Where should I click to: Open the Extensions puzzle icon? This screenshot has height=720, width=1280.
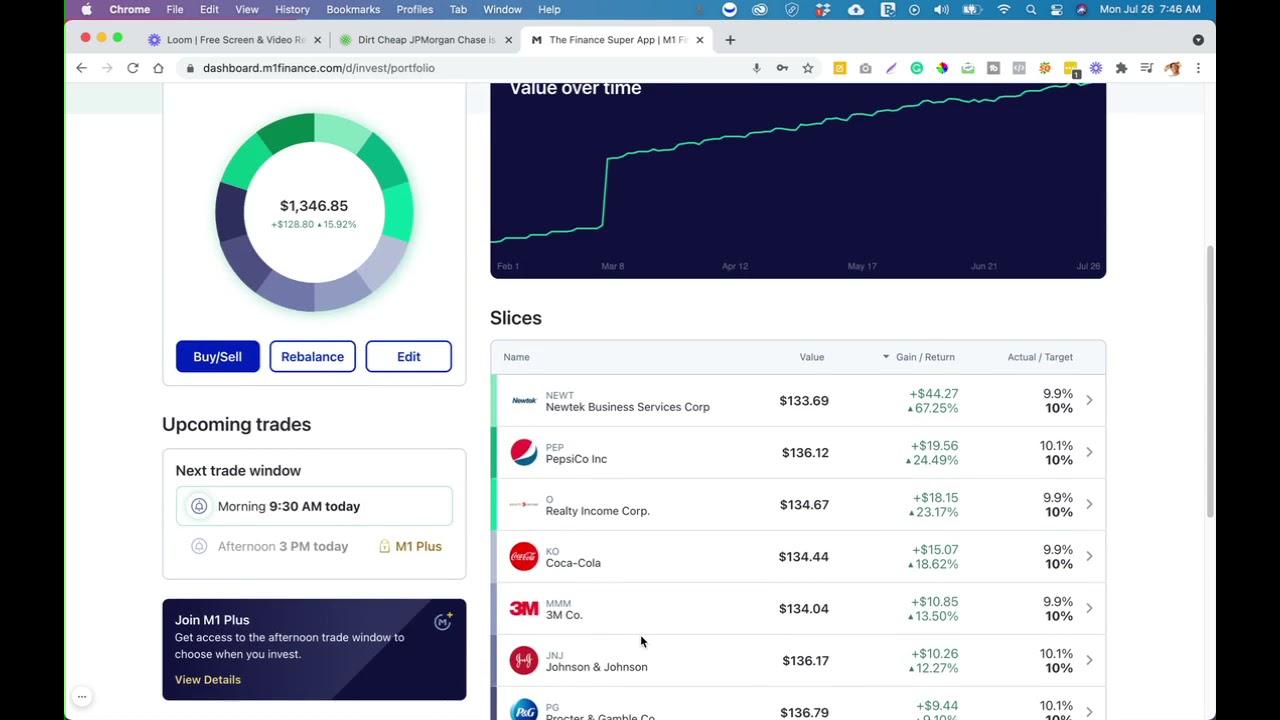point(1121,68)
